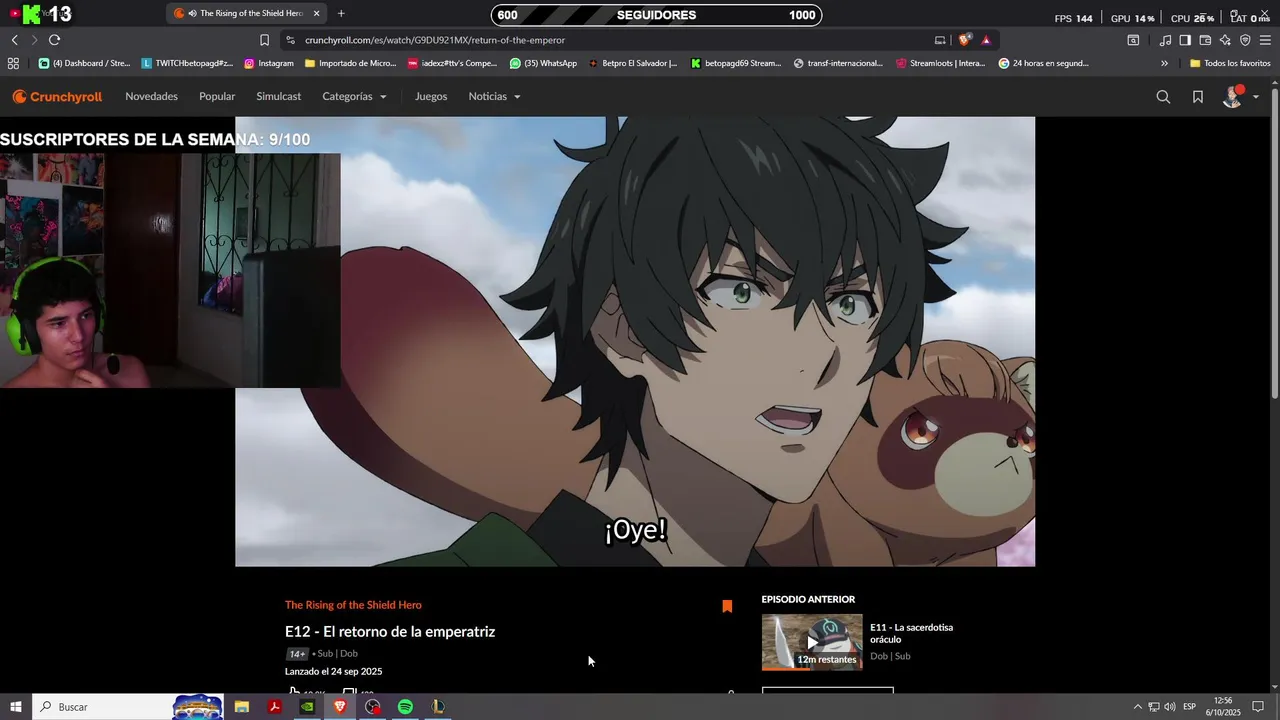The width and height of the screenshot is (1280, 720).
Task: Toggle the browser sidebar panel
Action: click(x=1185, y=40)
